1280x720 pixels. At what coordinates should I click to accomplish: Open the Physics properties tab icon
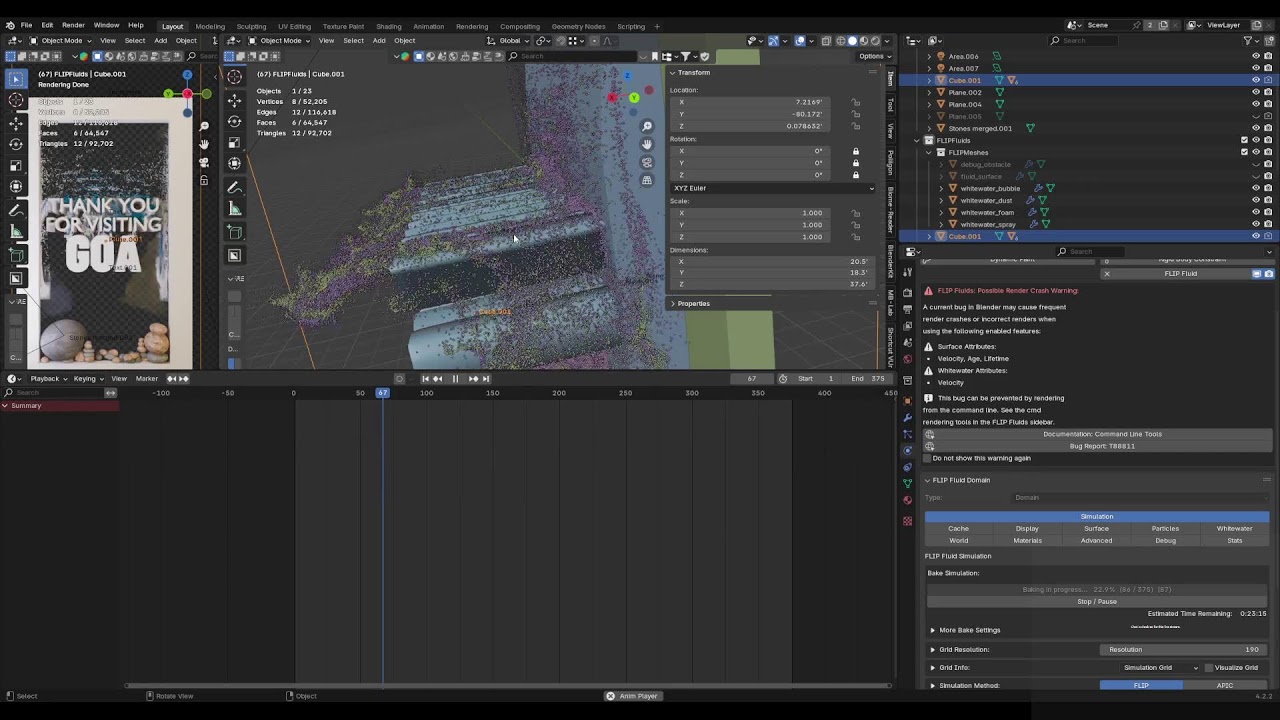coord(907,450)
